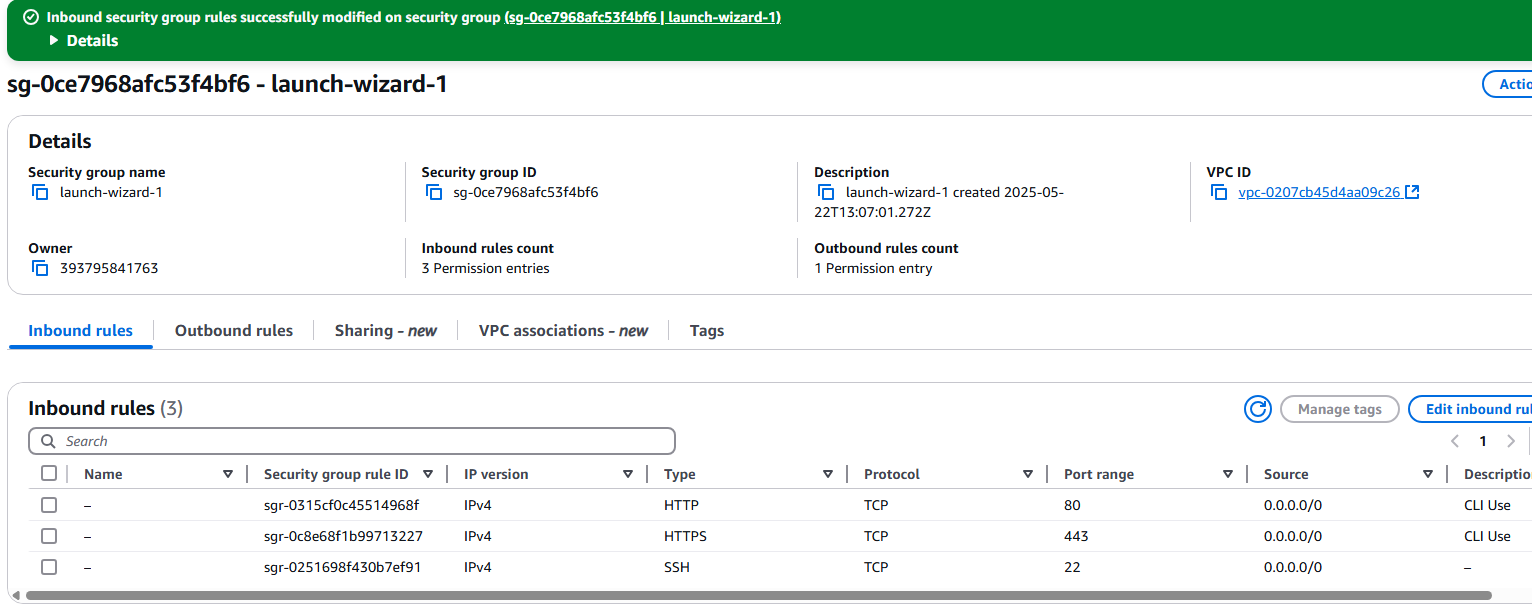Viewport: 1532px width, 609px height.
Task: Open the Actions dropdown button
Action: 1507,84
